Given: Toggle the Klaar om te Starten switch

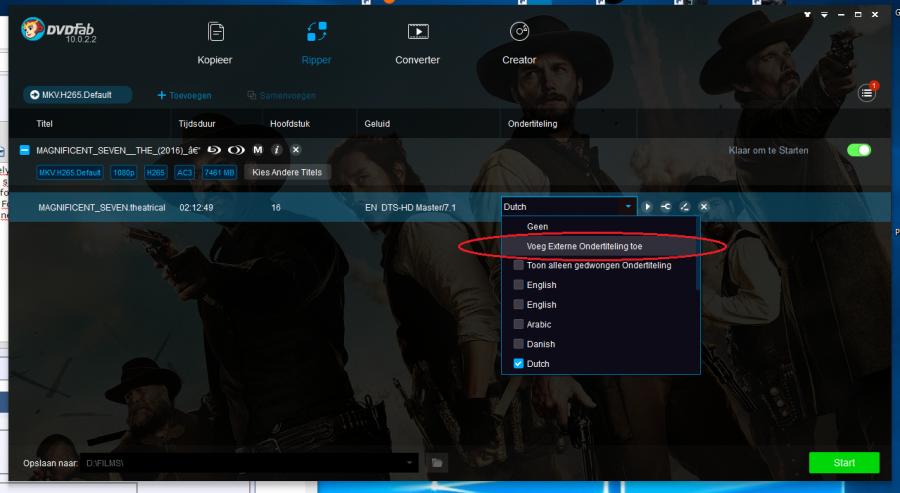Looking at the screenshot, I should click(x=859, y=150).
